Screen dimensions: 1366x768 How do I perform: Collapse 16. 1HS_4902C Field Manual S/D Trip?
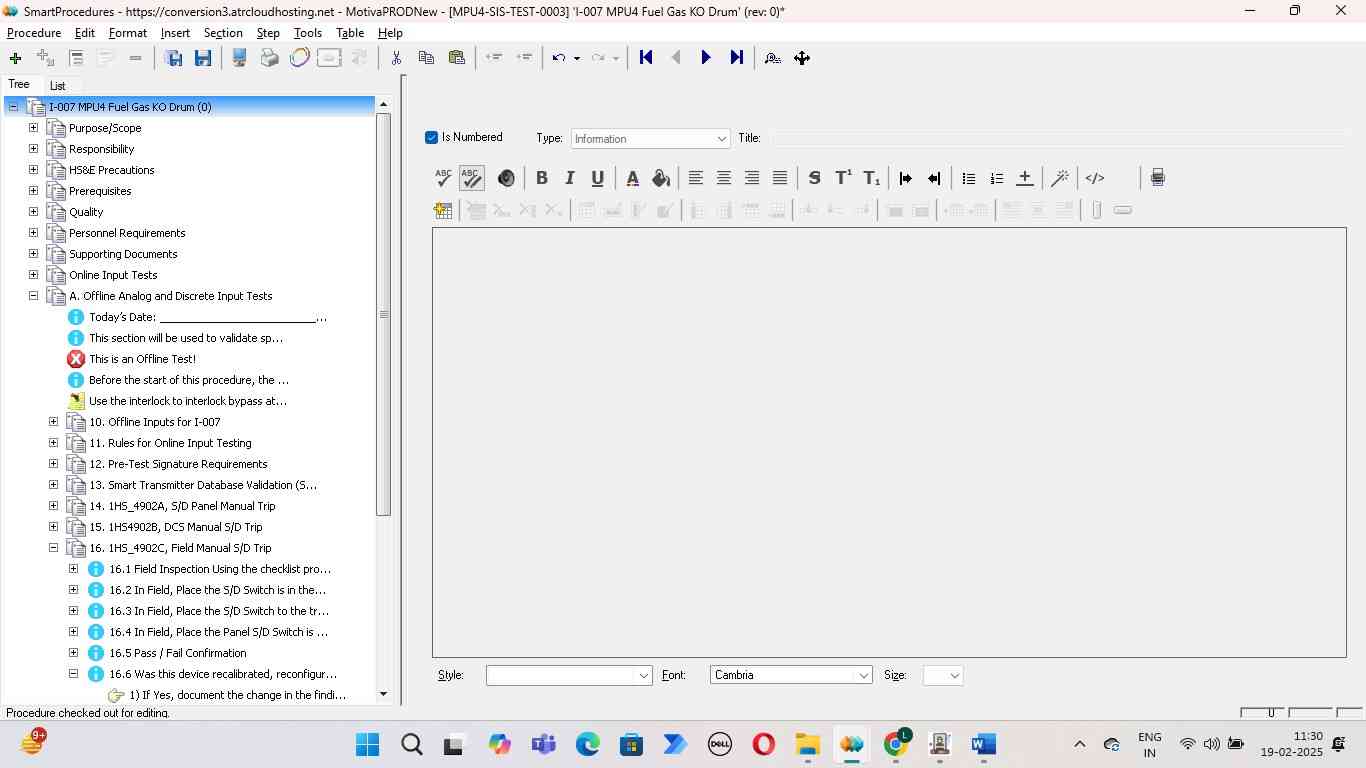tap(53, 548)
